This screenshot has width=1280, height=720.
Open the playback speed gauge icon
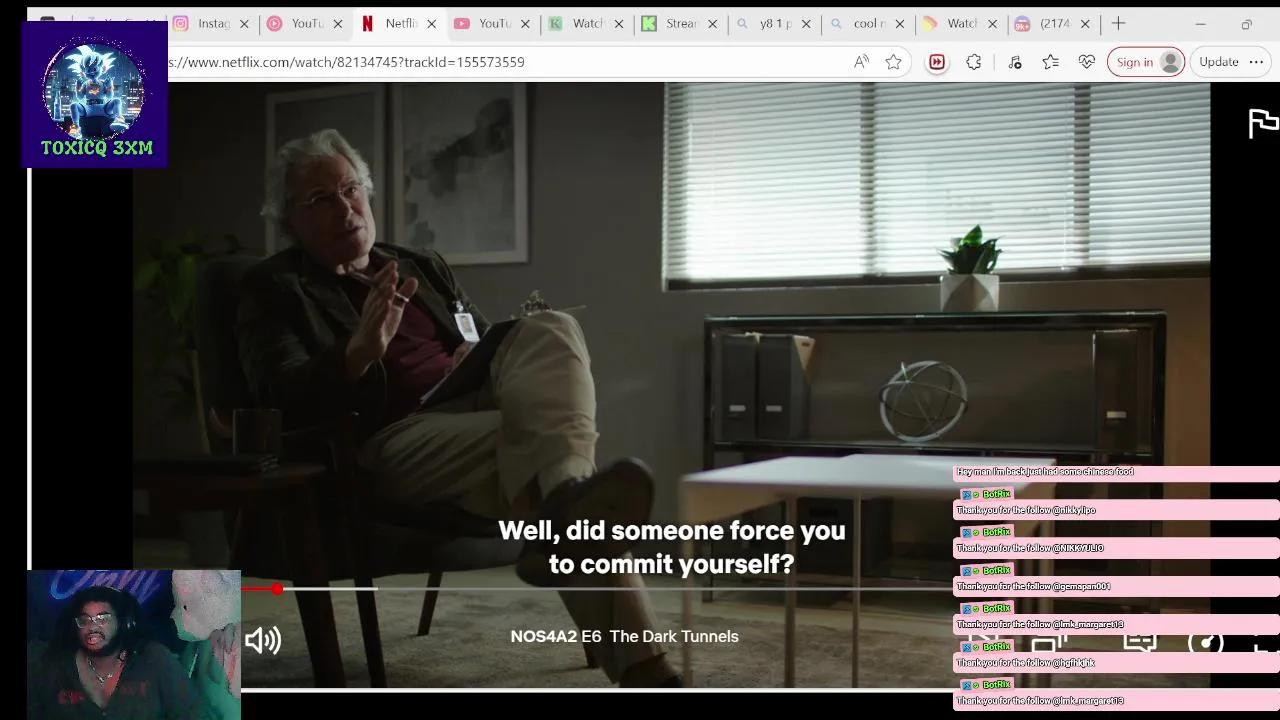pyautogui.click(x=1206, y=642)
